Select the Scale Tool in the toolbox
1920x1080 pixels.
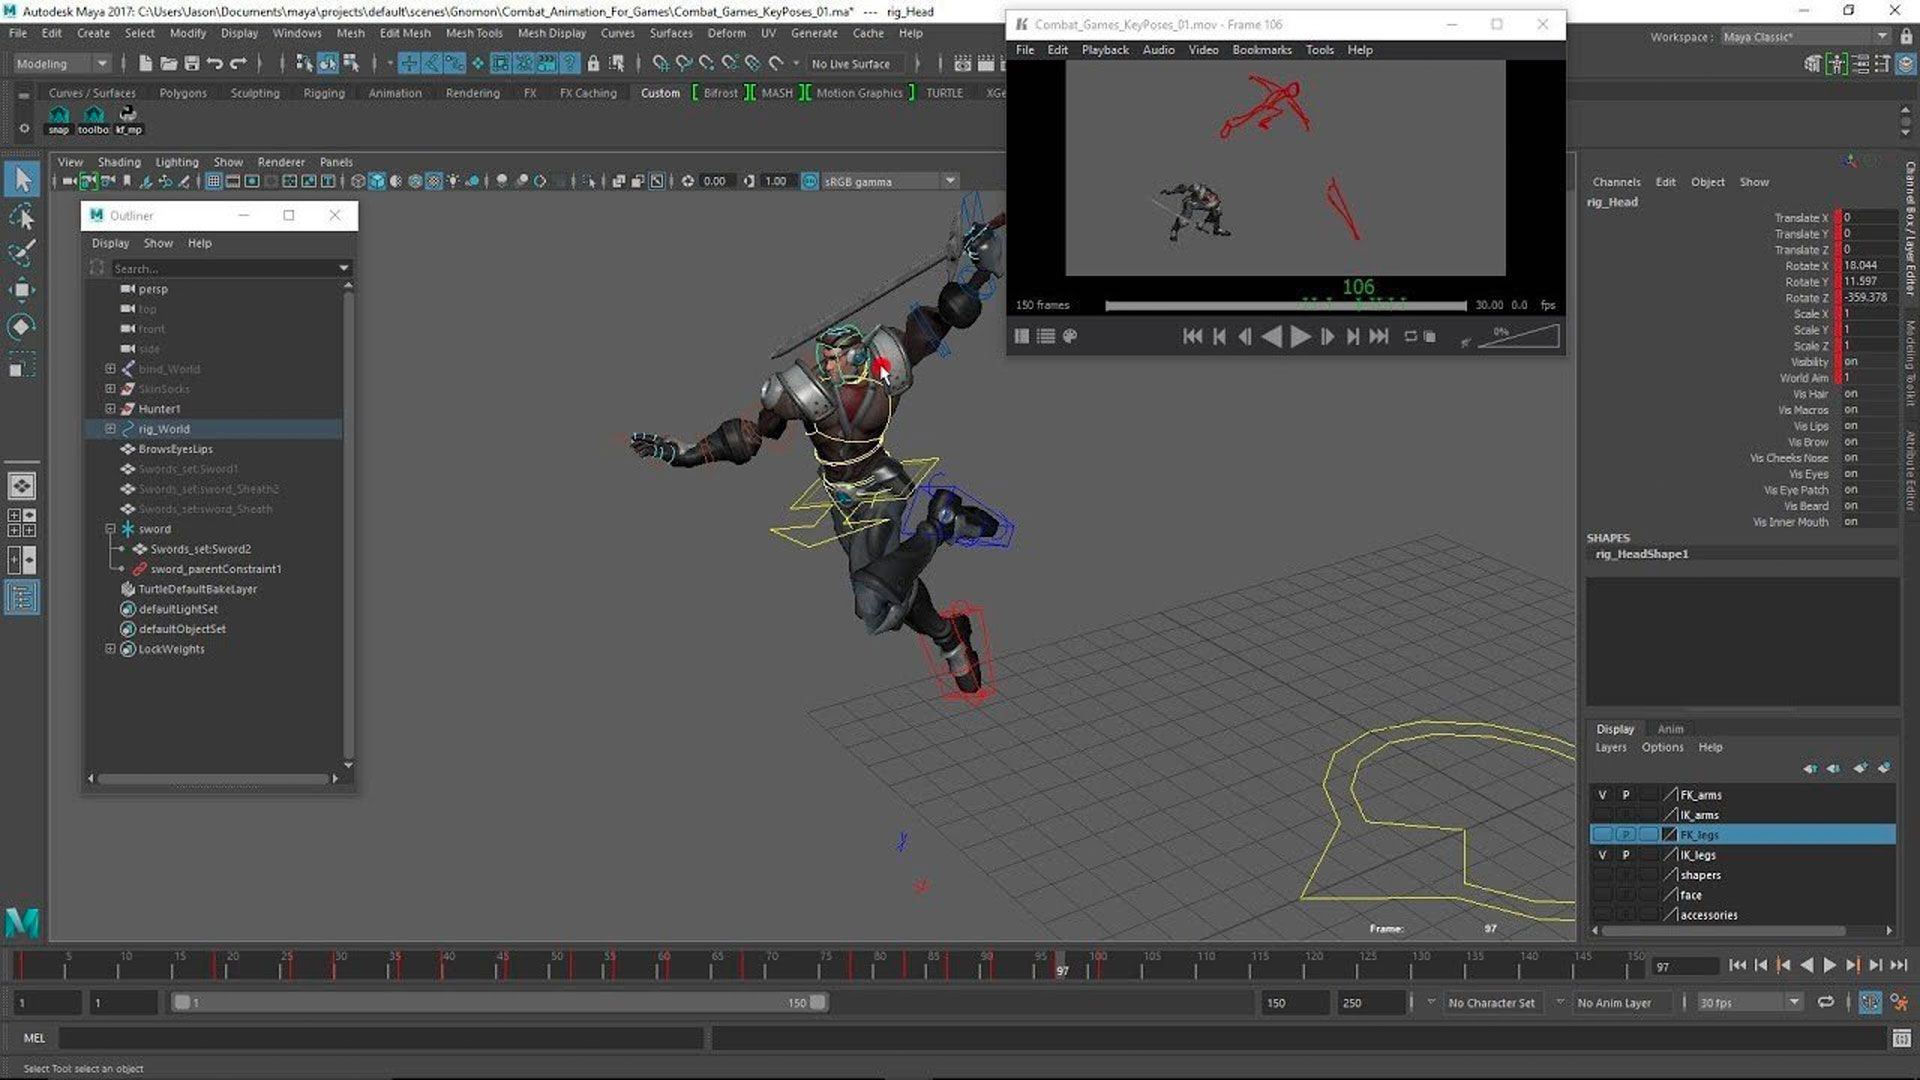click(21, 364)
